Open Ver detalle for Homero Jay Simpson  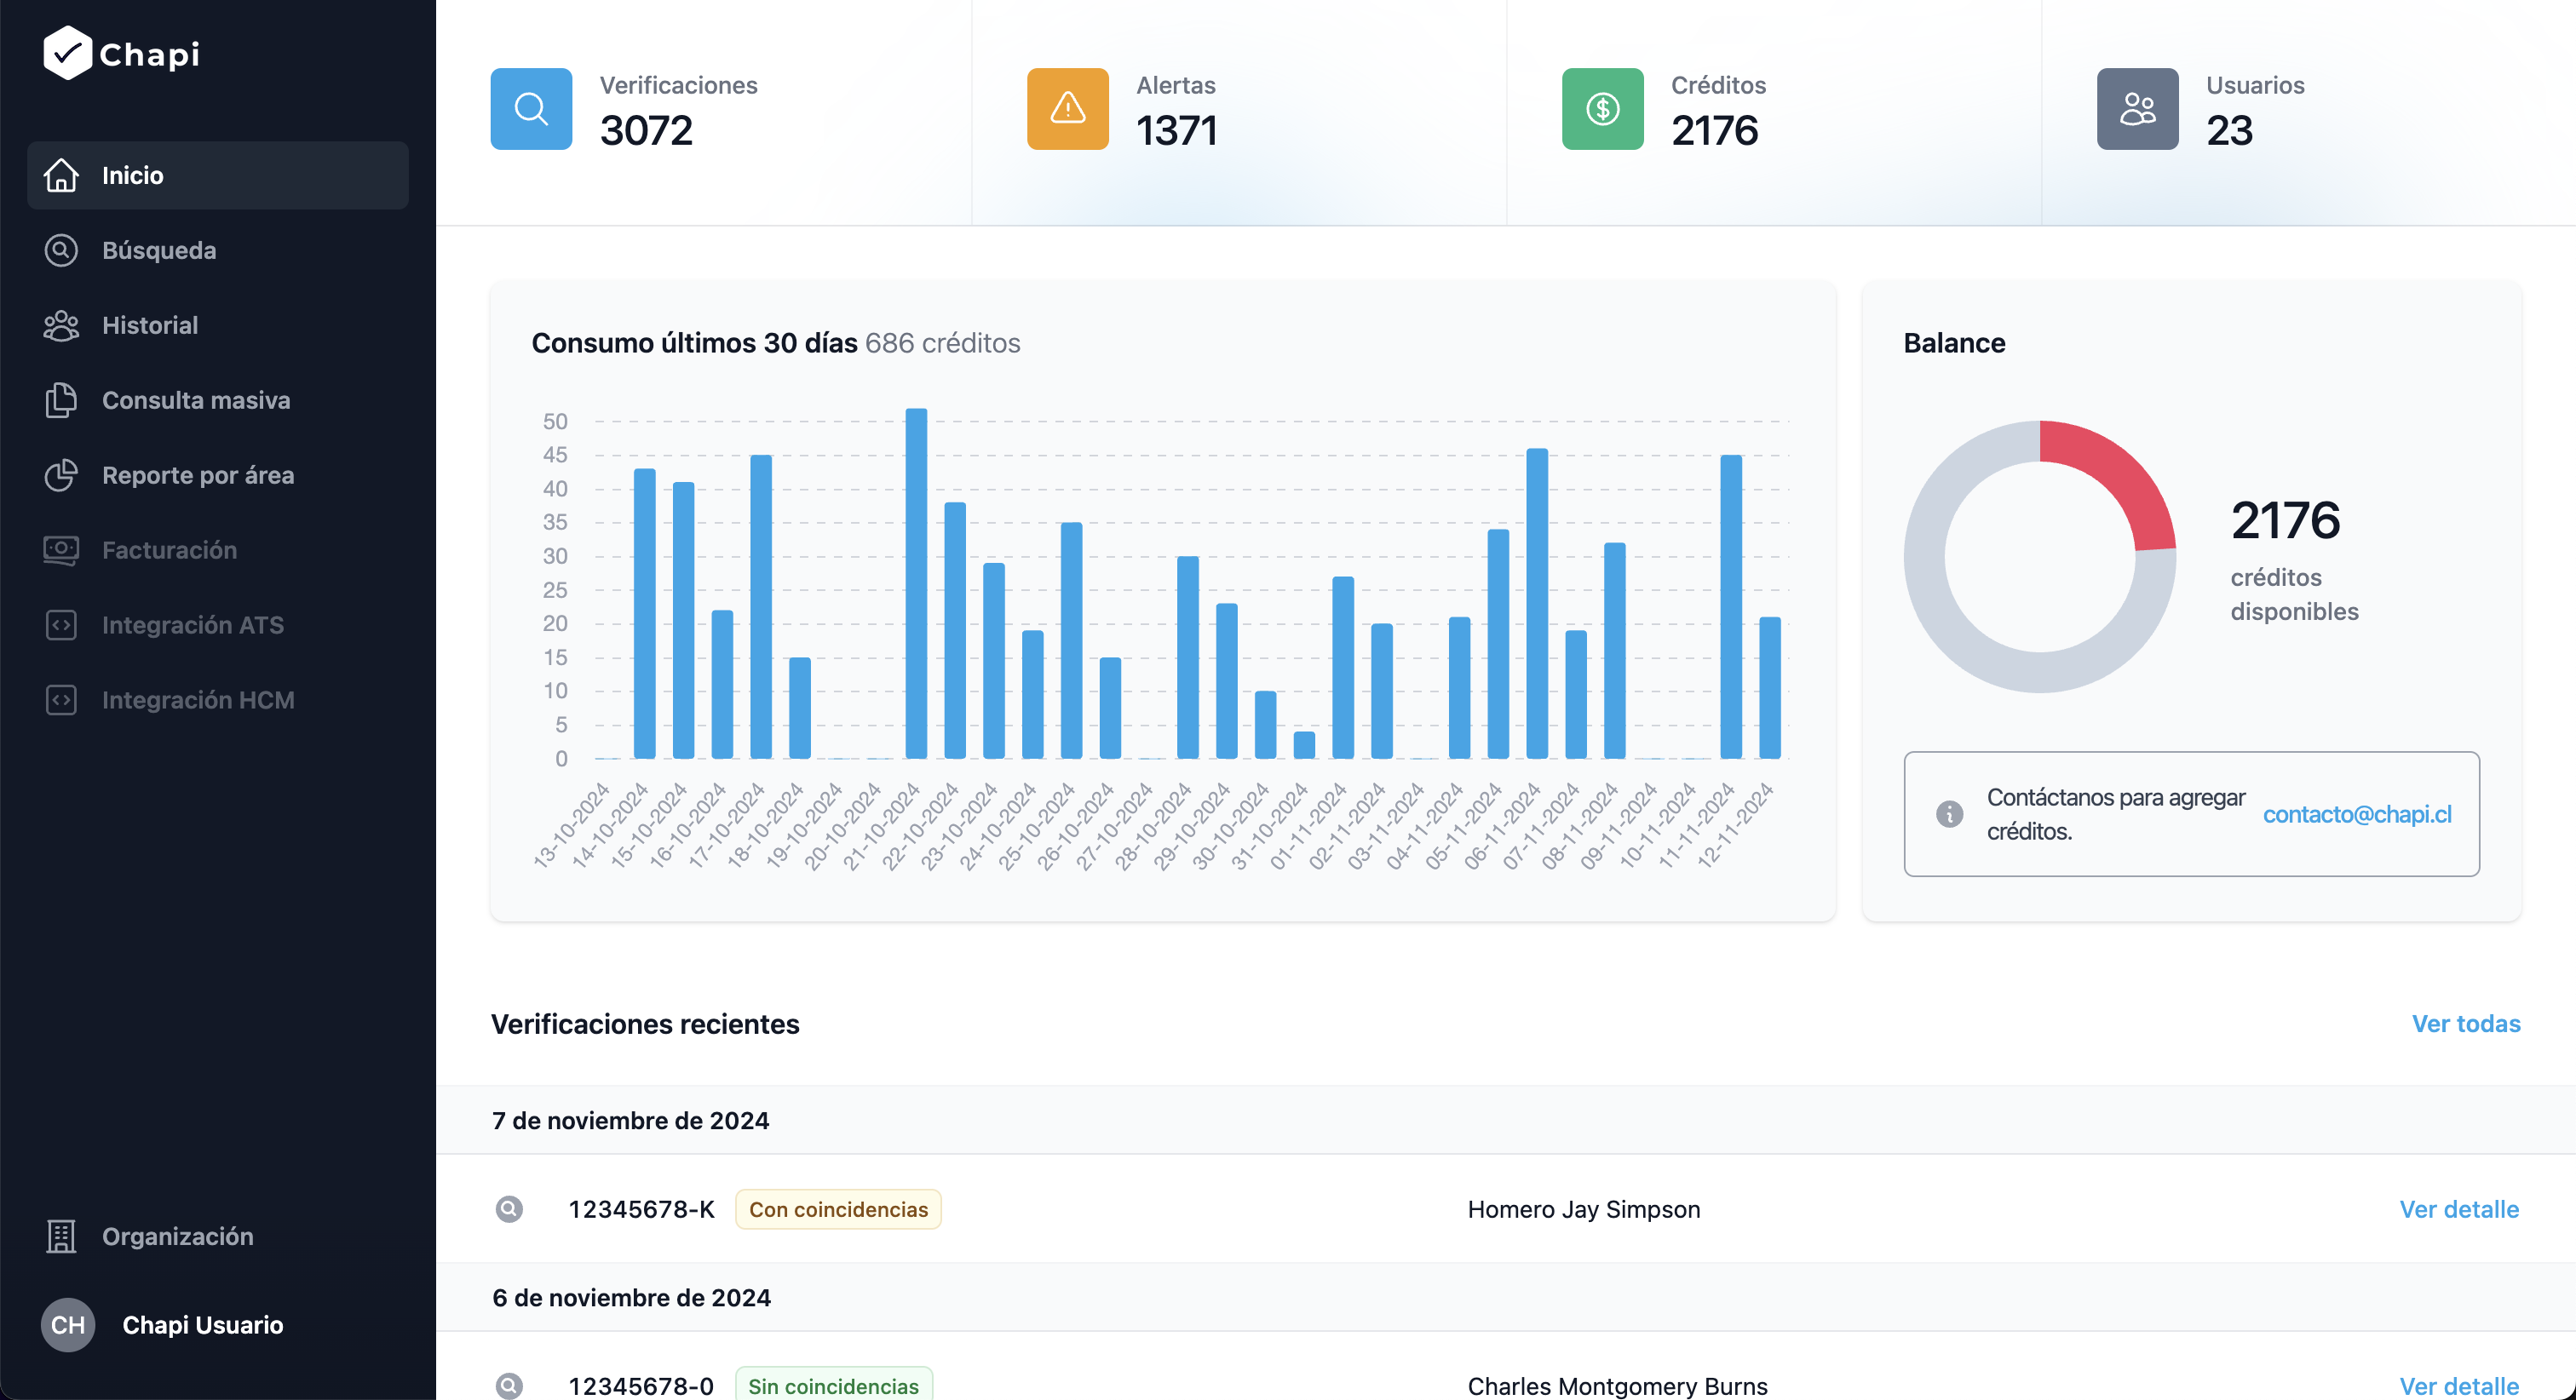click(x=2460, y=1208)
